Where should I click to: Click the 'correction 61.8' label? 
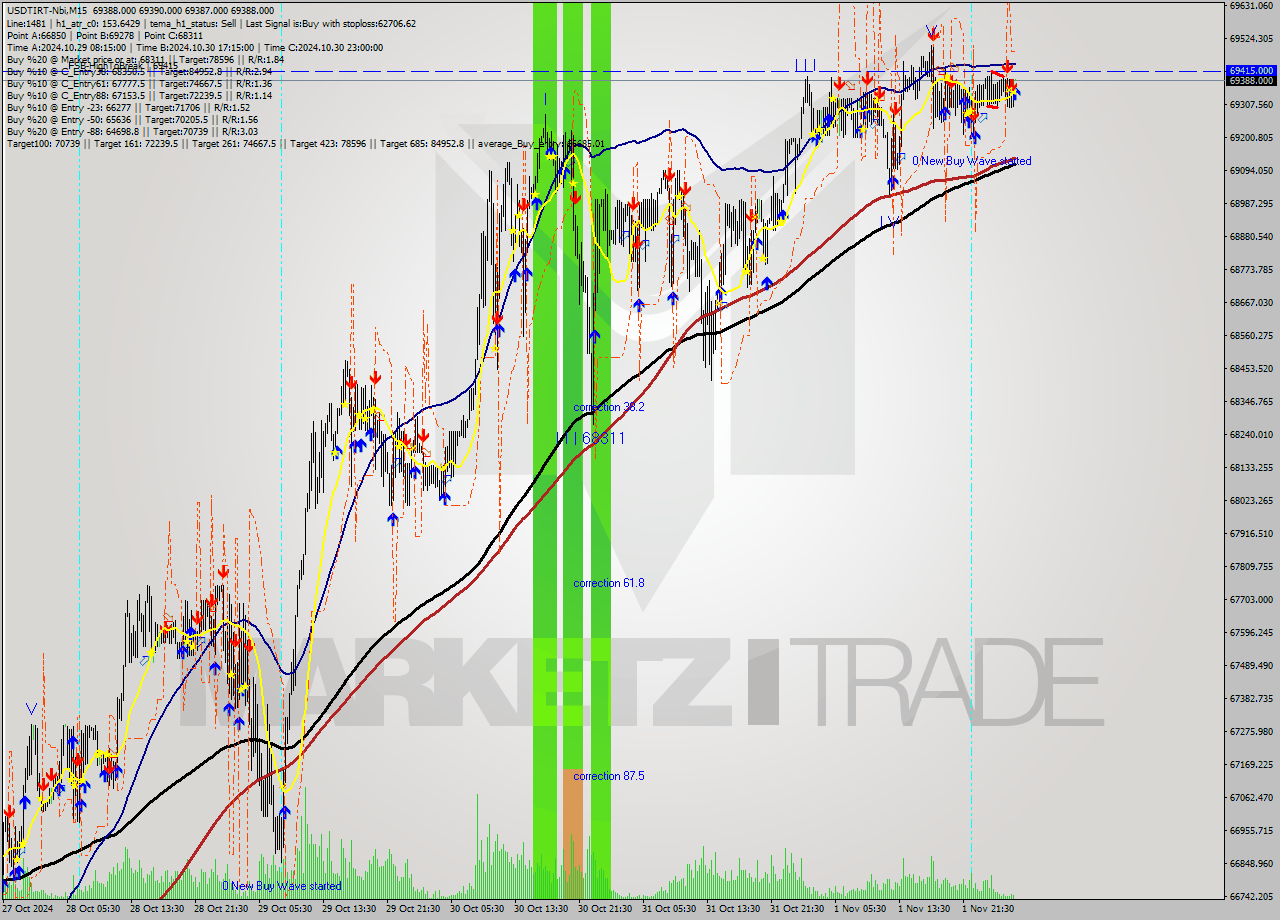608,583
